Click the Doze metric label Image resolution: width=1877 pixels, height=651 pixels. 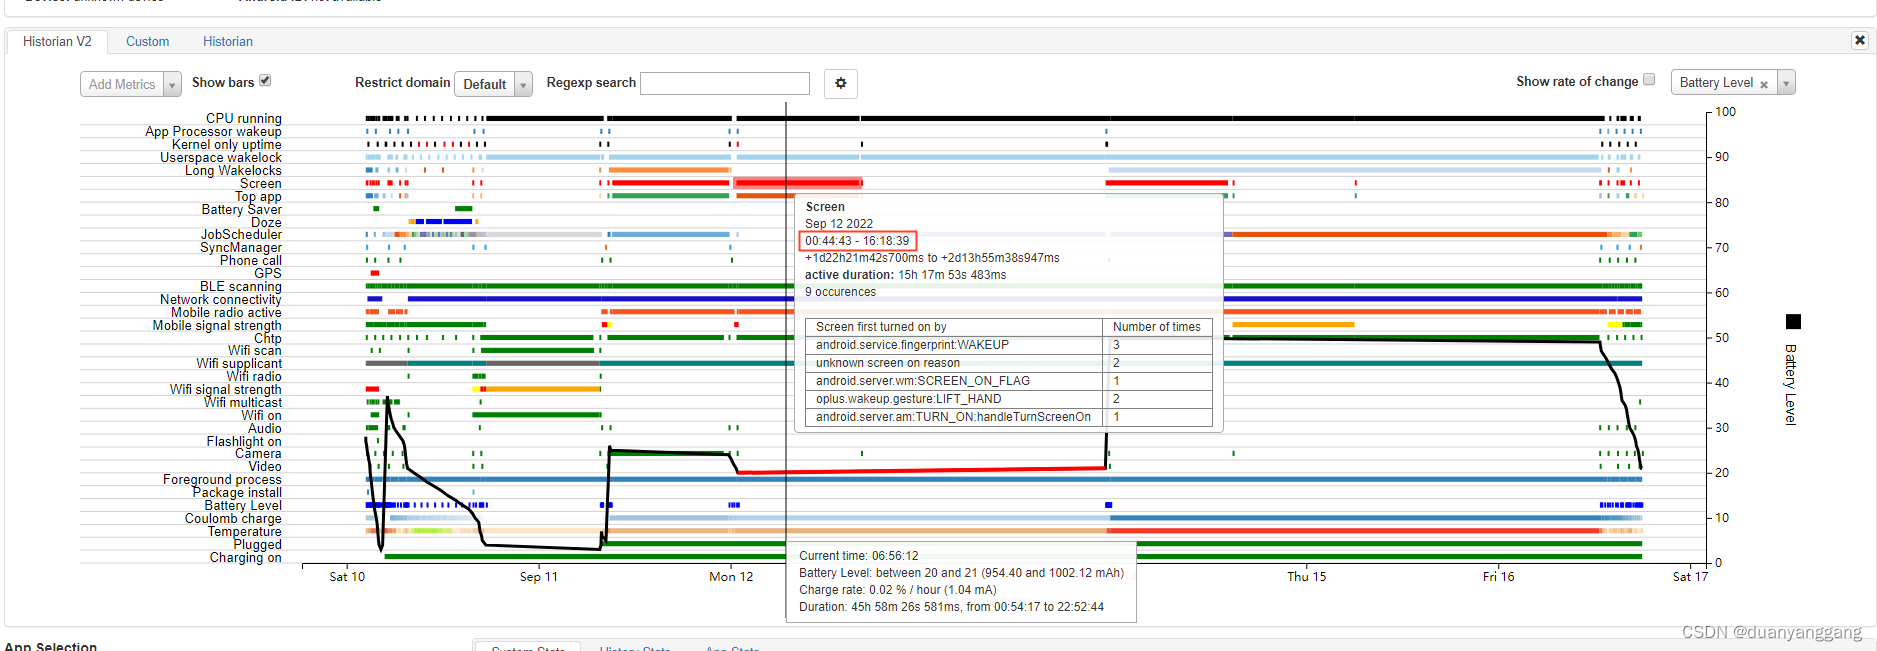(266, 222)
